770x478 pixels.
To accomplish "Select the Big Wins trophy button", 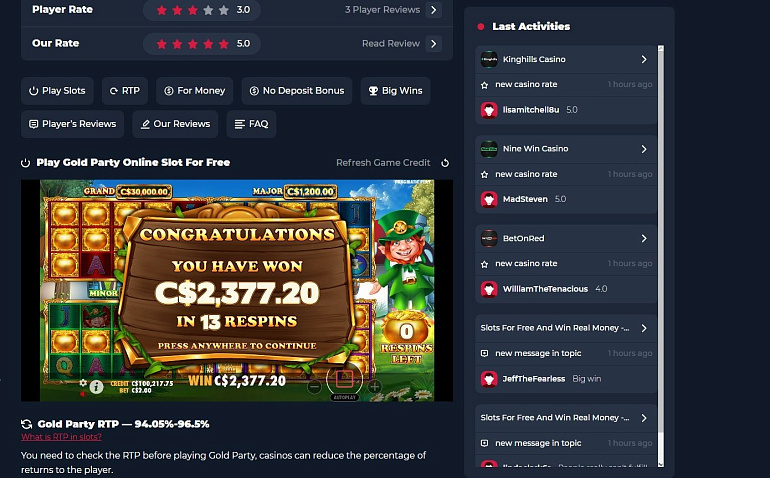I will click(395, 91).
